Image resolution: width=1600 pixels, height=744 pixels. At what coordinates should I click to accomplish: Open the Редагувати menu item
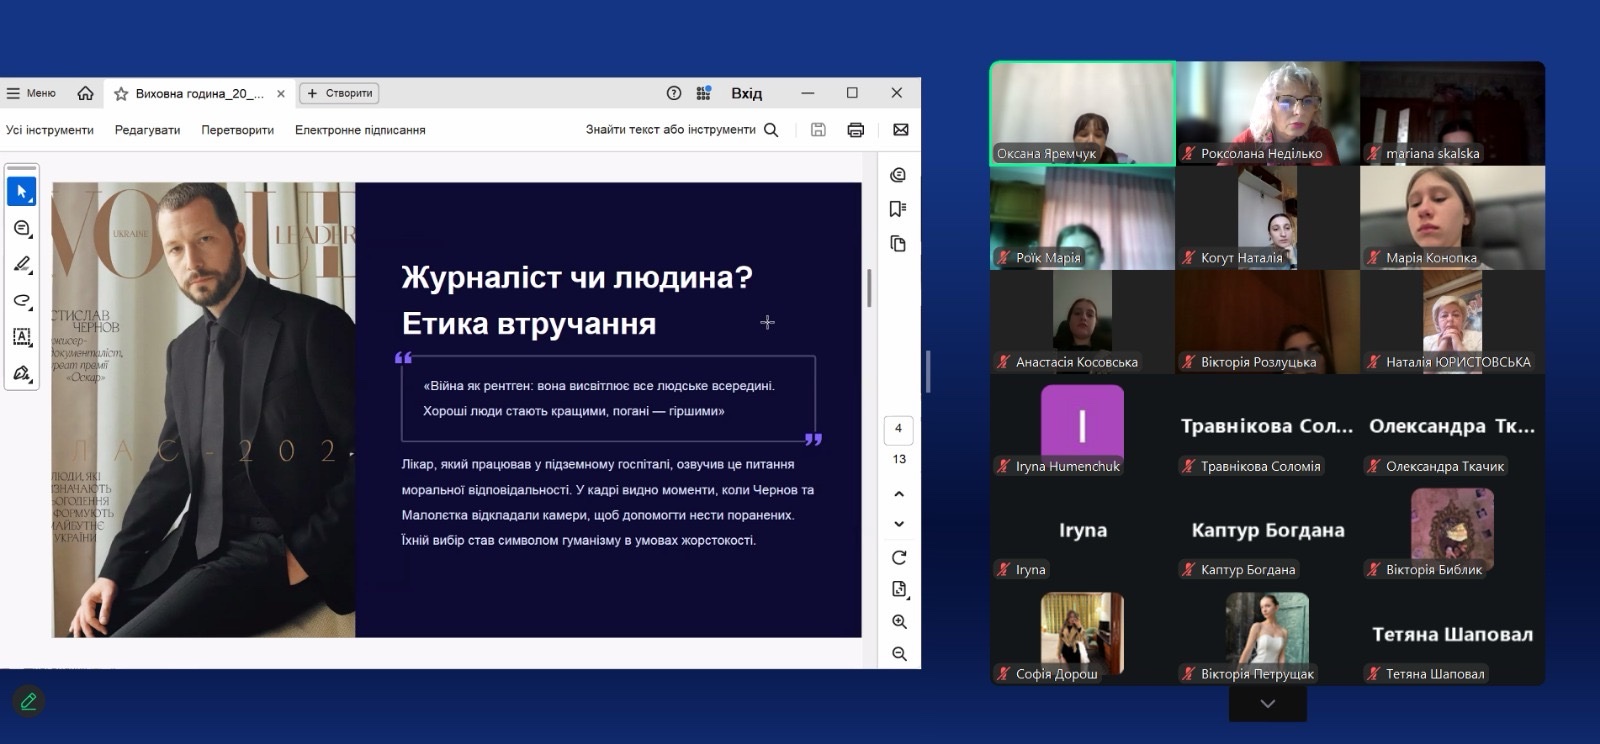coord(147,130)
